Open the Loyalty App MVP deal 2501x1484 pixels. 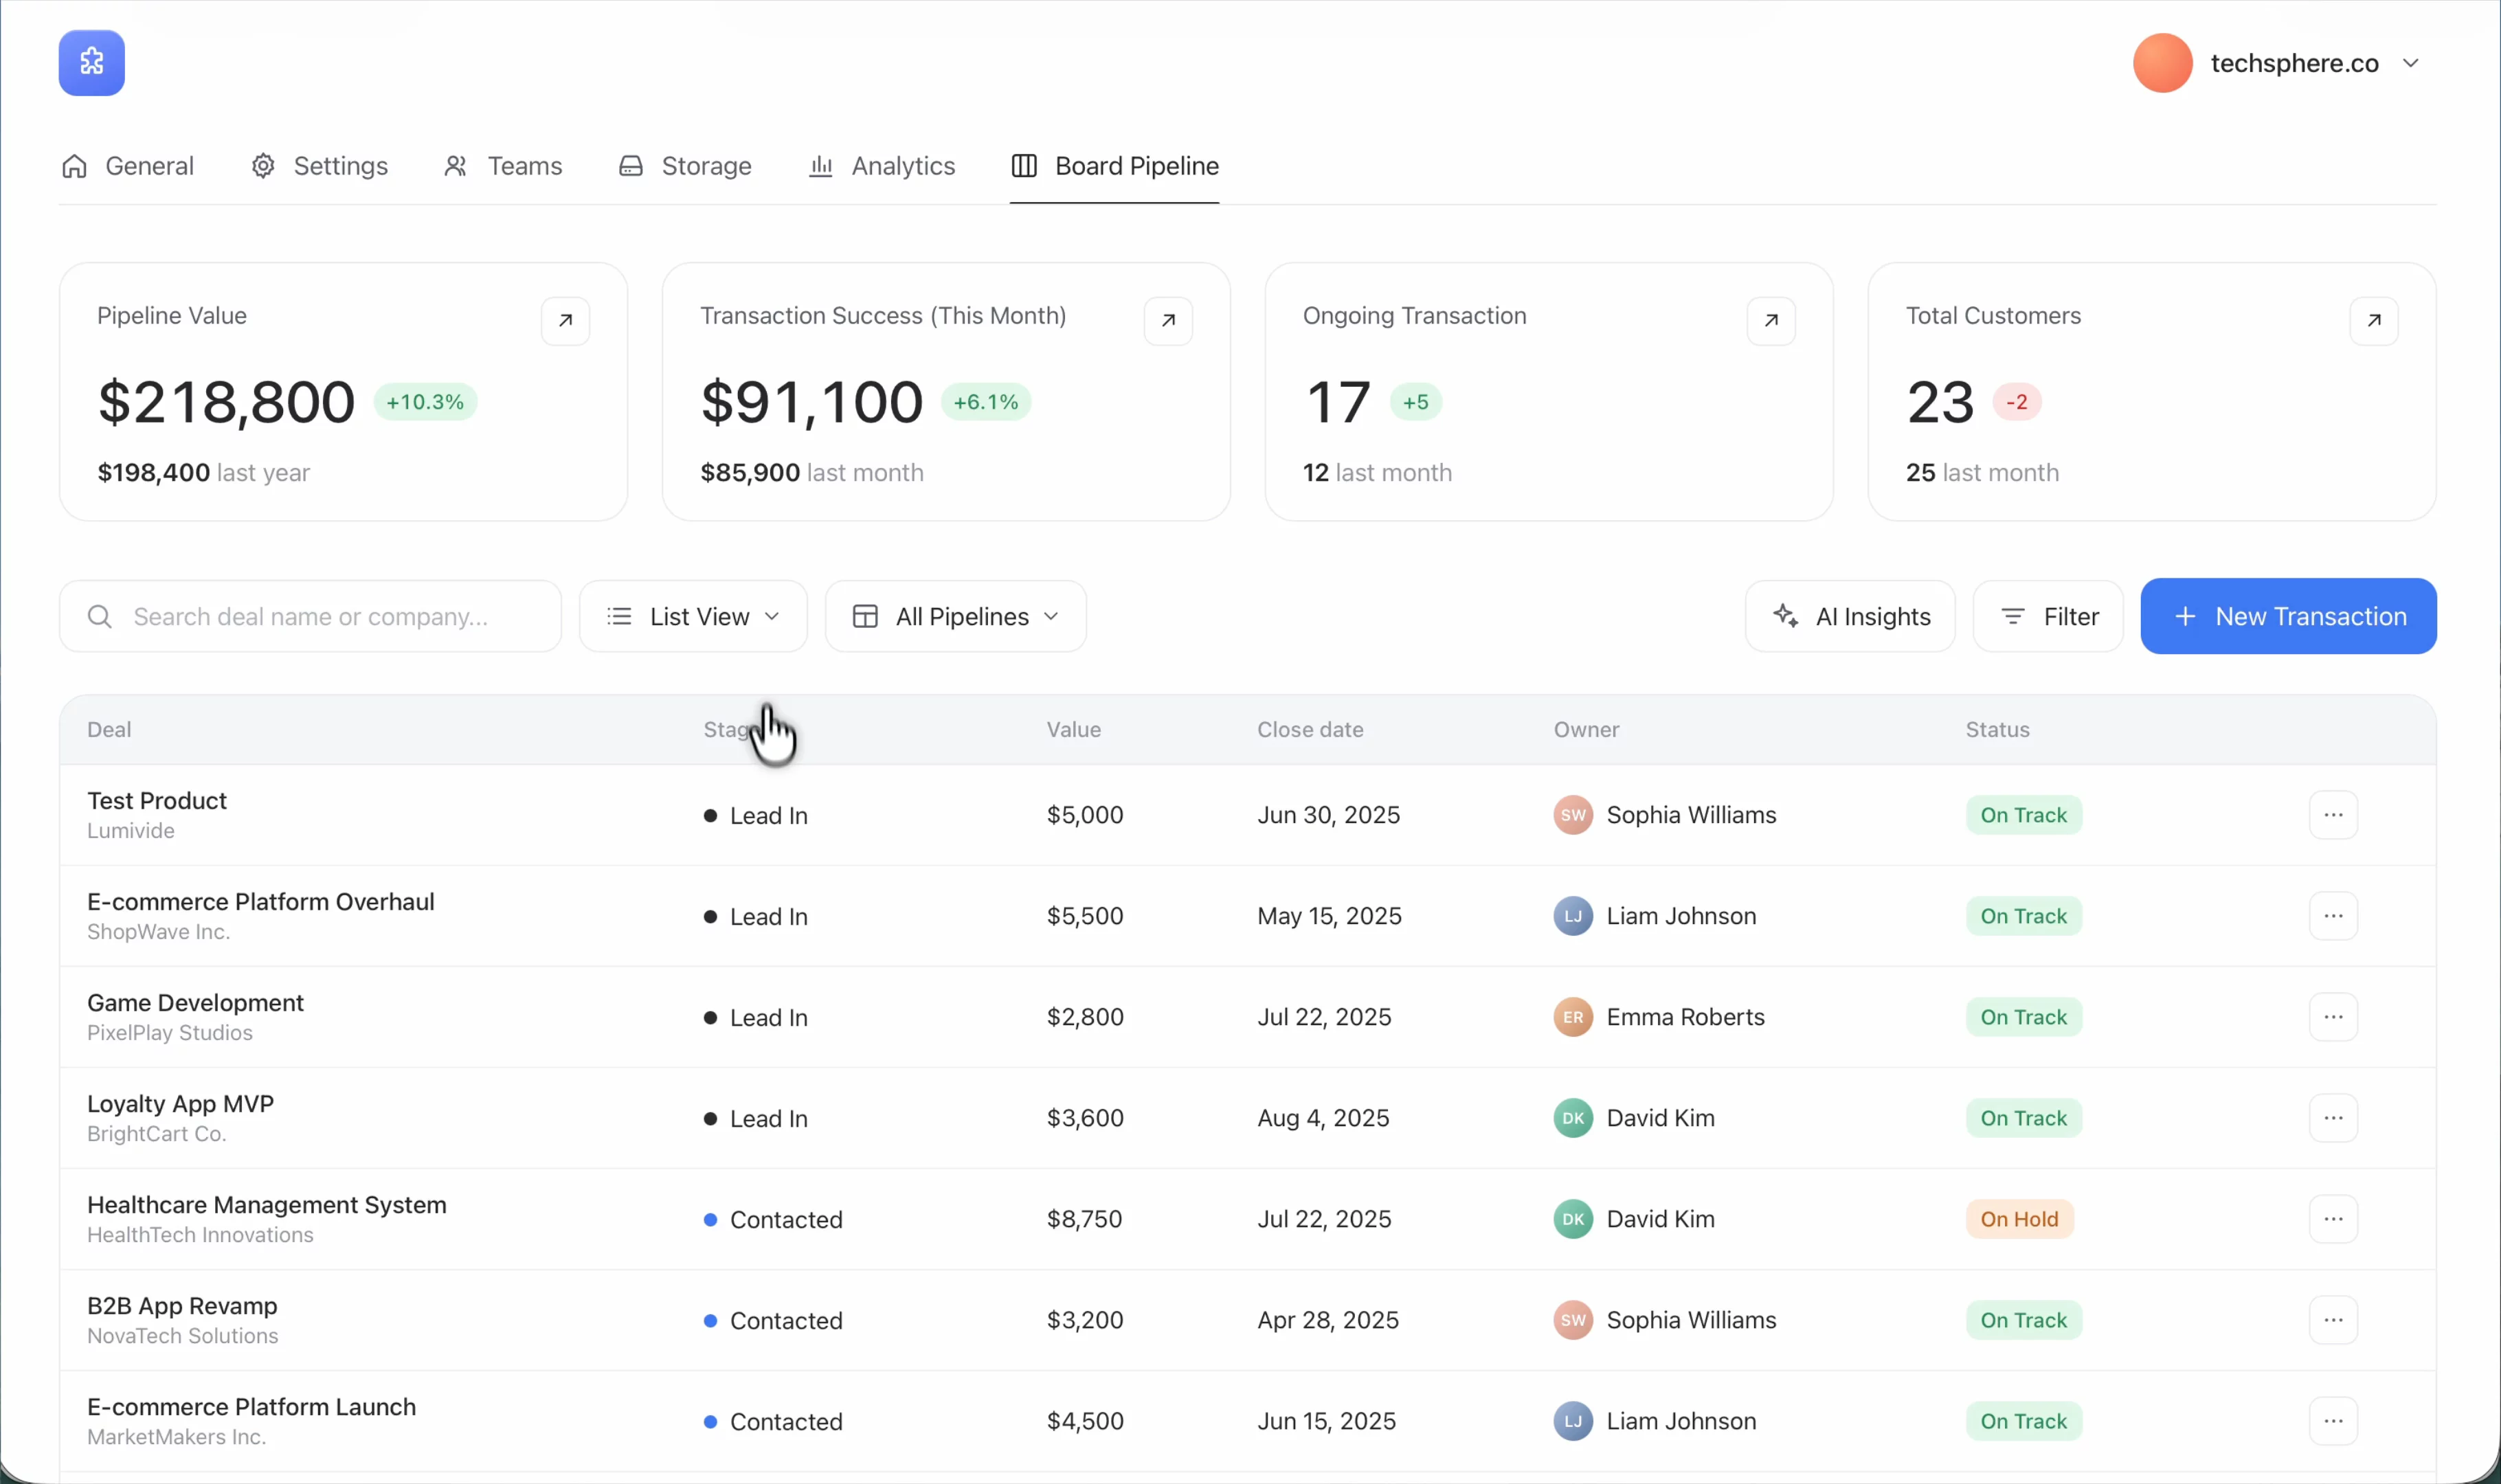[180, 1104]
